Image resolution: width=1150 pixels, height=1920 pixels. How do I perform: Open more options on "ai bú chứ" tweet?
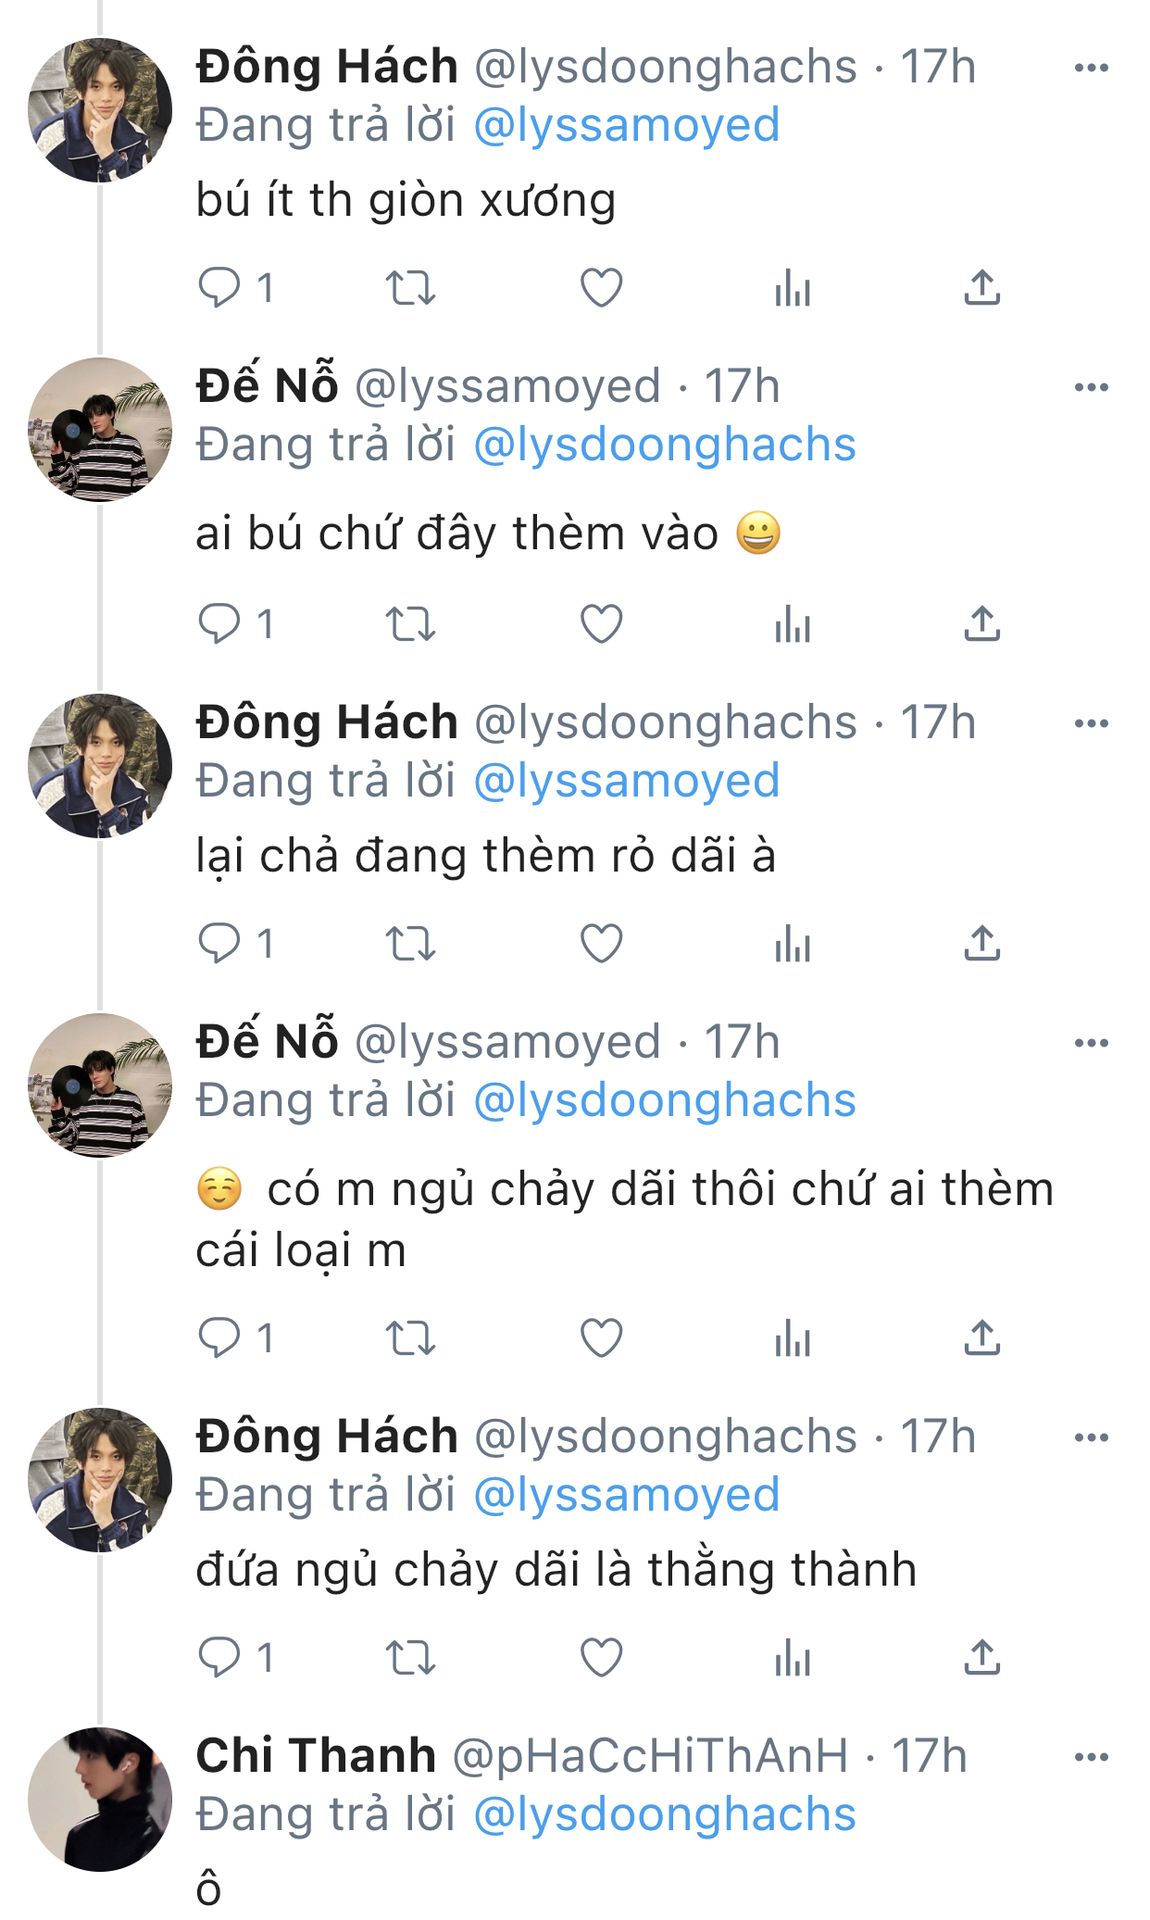tap(1091, 387)
